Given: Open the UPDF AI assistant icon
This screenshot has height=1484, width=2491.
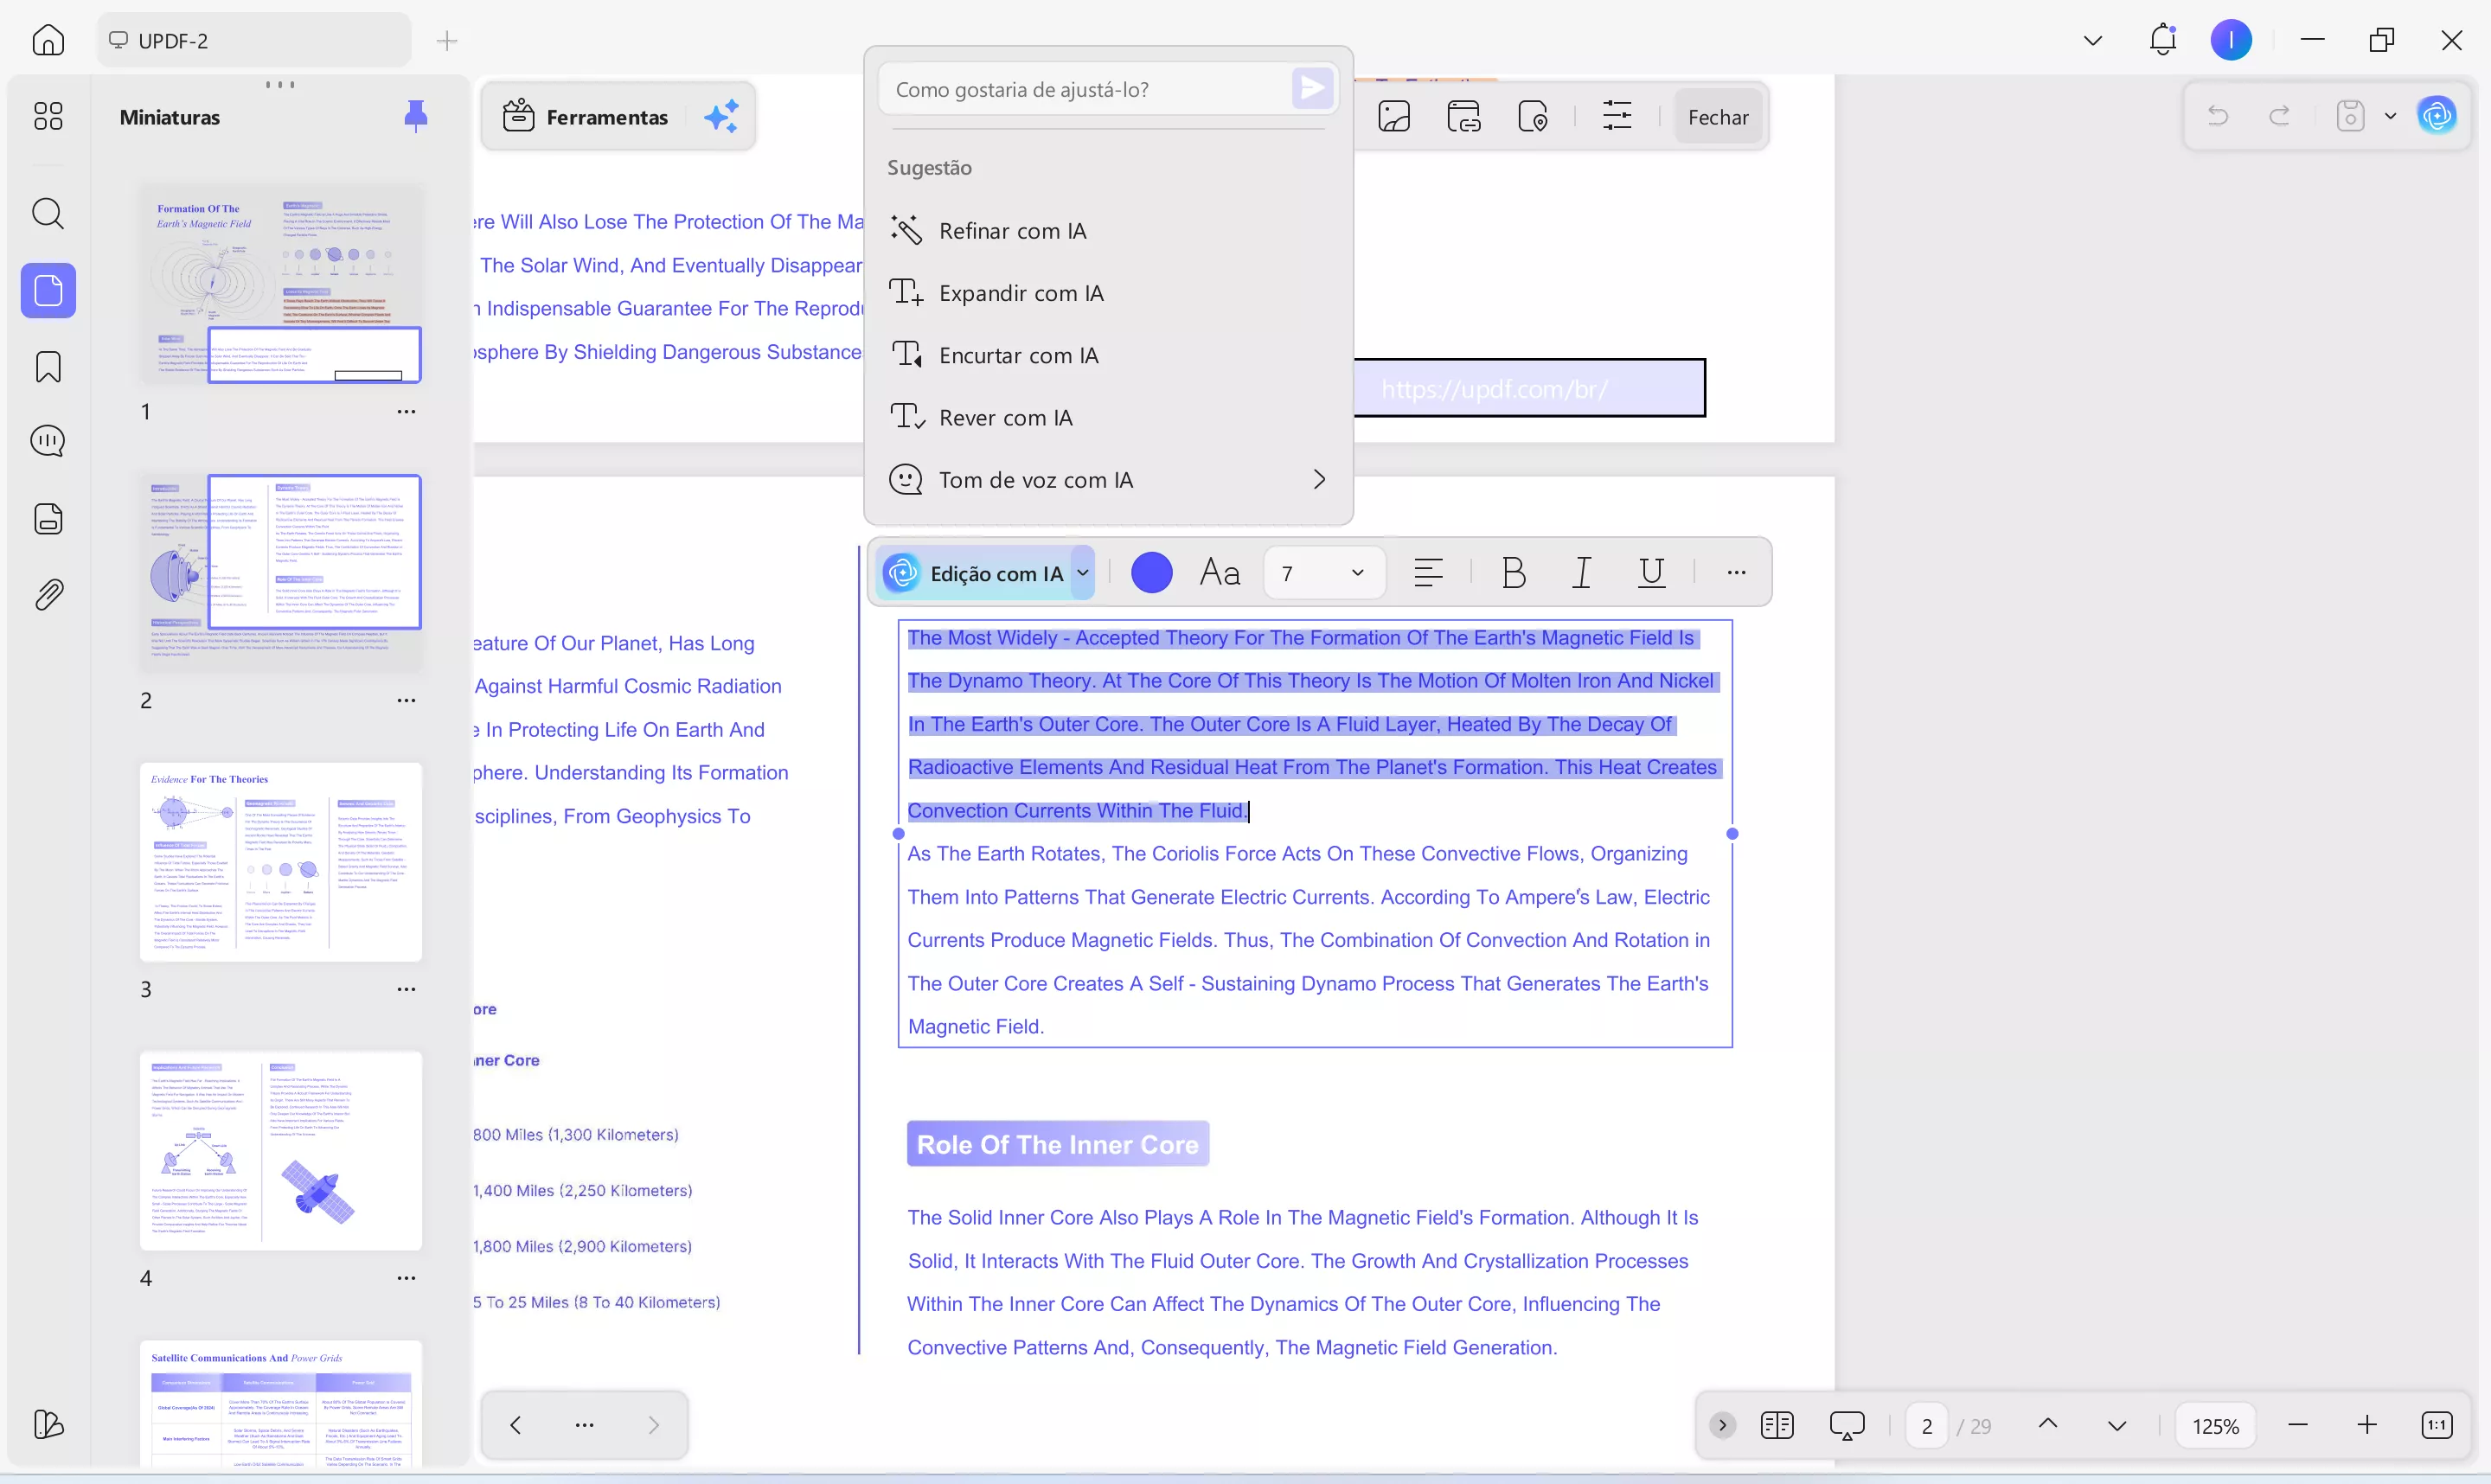Looking at the screenshot, I should [x=2437, y=116].
